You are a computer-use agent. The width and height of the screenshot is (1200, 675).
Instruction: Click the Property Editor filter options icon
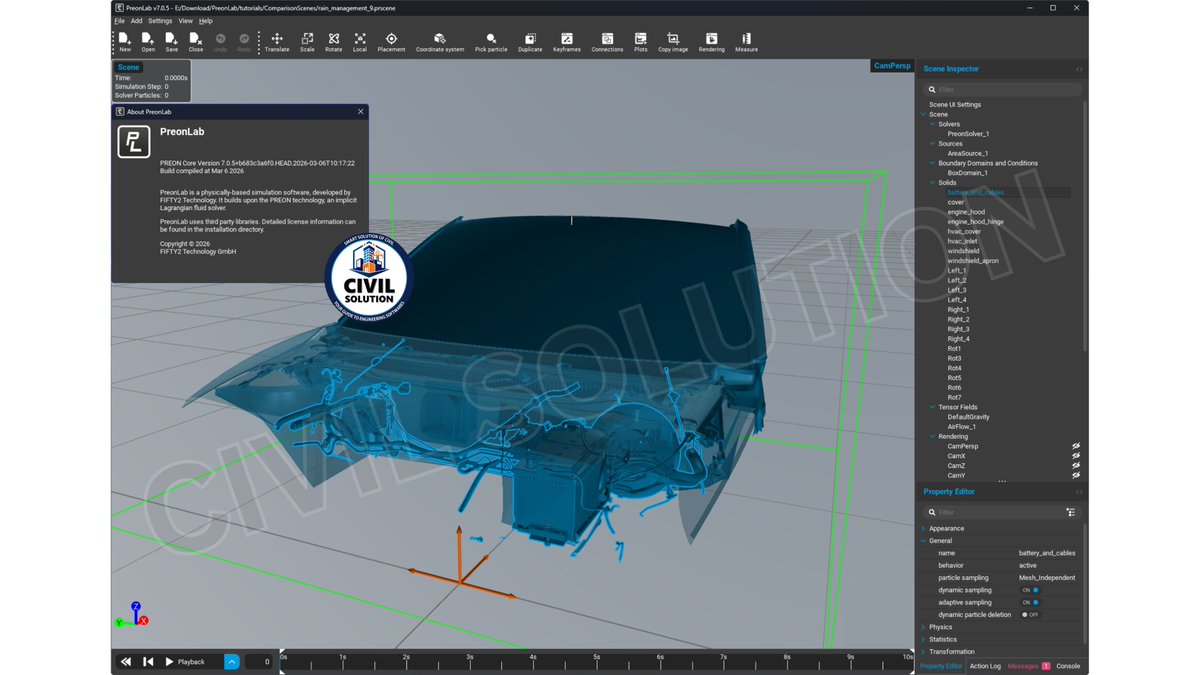click(1071, 512)
